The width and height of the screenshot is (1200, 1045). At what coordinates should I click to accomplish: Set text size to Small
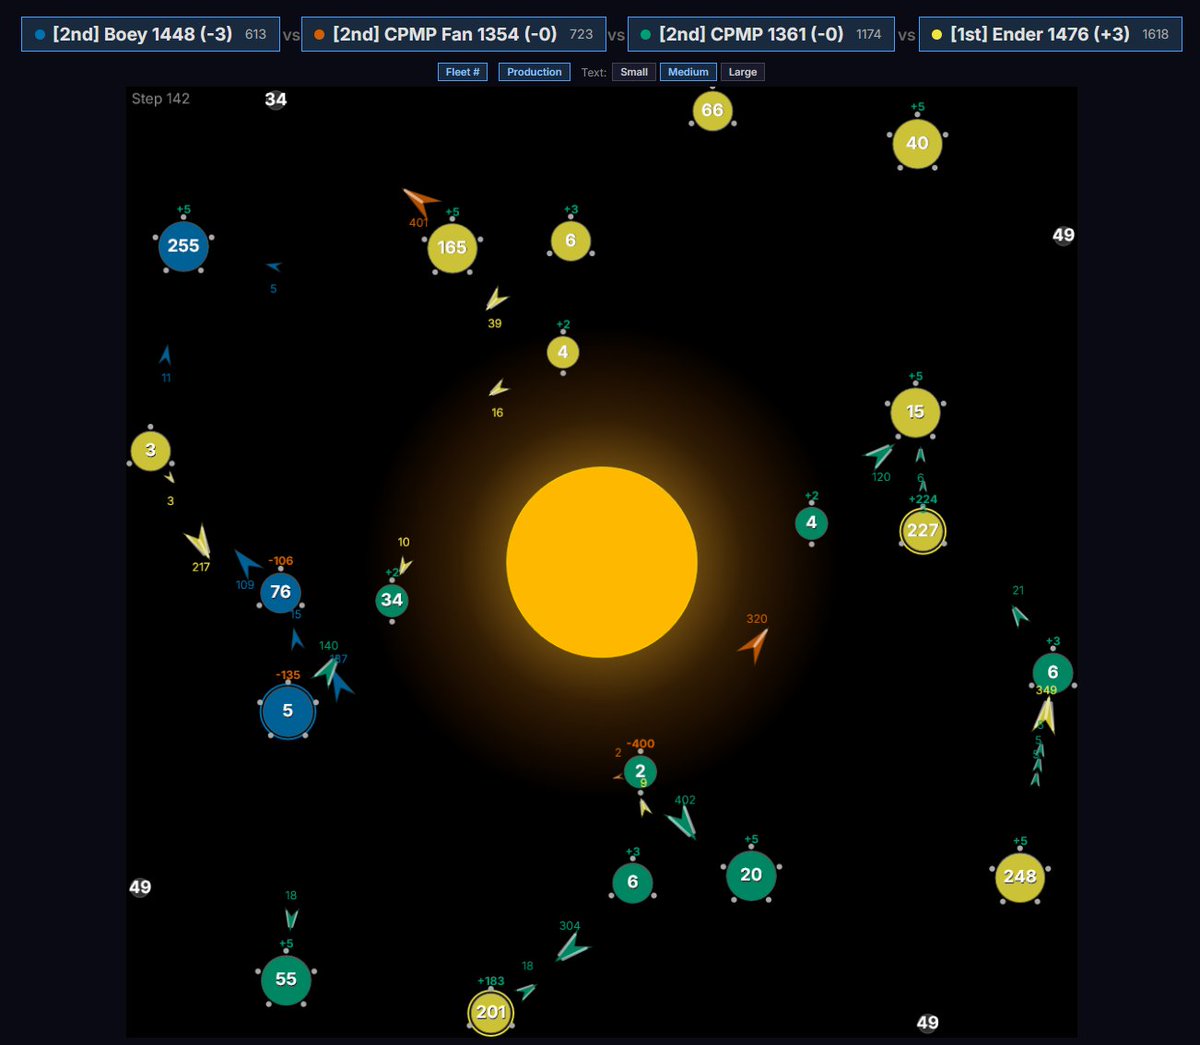(634, 72)
